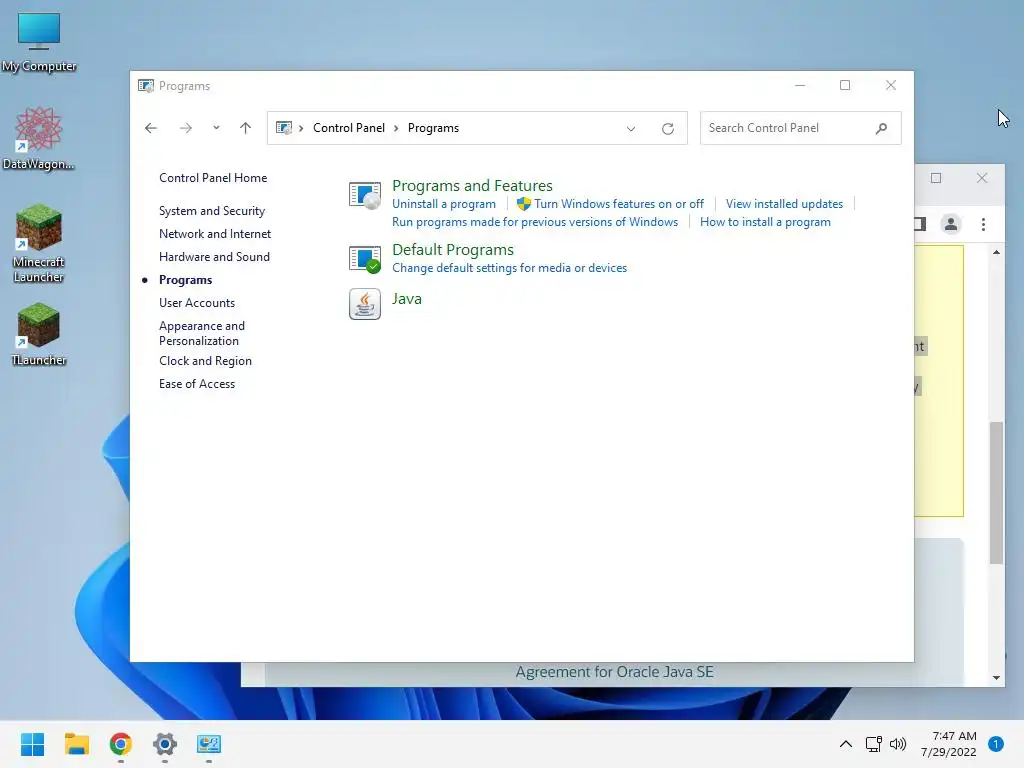Viewport: 1024px width, 768px height.
Task: Click Run programs made for previous versions
Action: pos(535,222)
